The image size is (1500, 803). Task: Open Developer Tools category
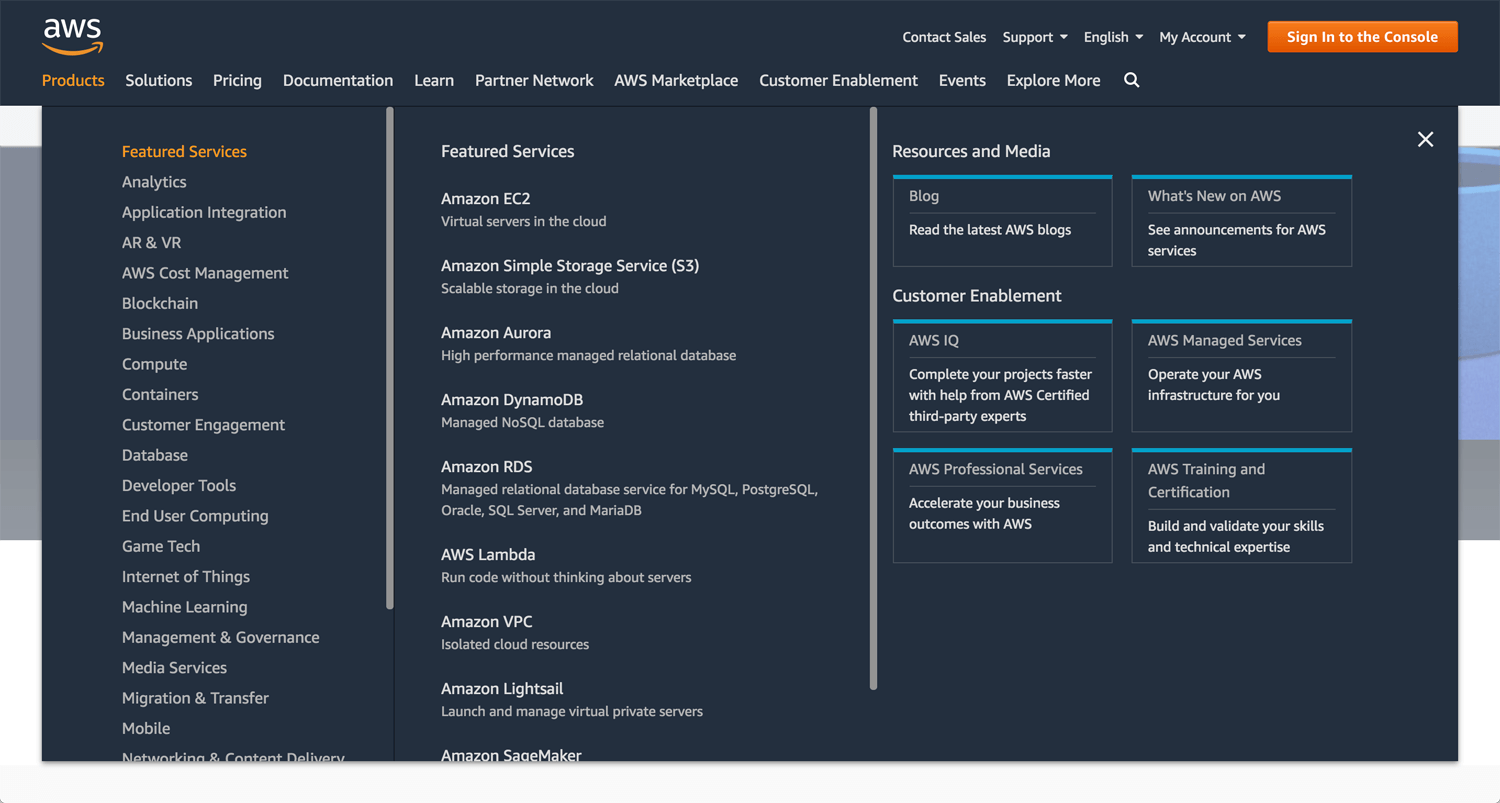(x=179, y=485)
